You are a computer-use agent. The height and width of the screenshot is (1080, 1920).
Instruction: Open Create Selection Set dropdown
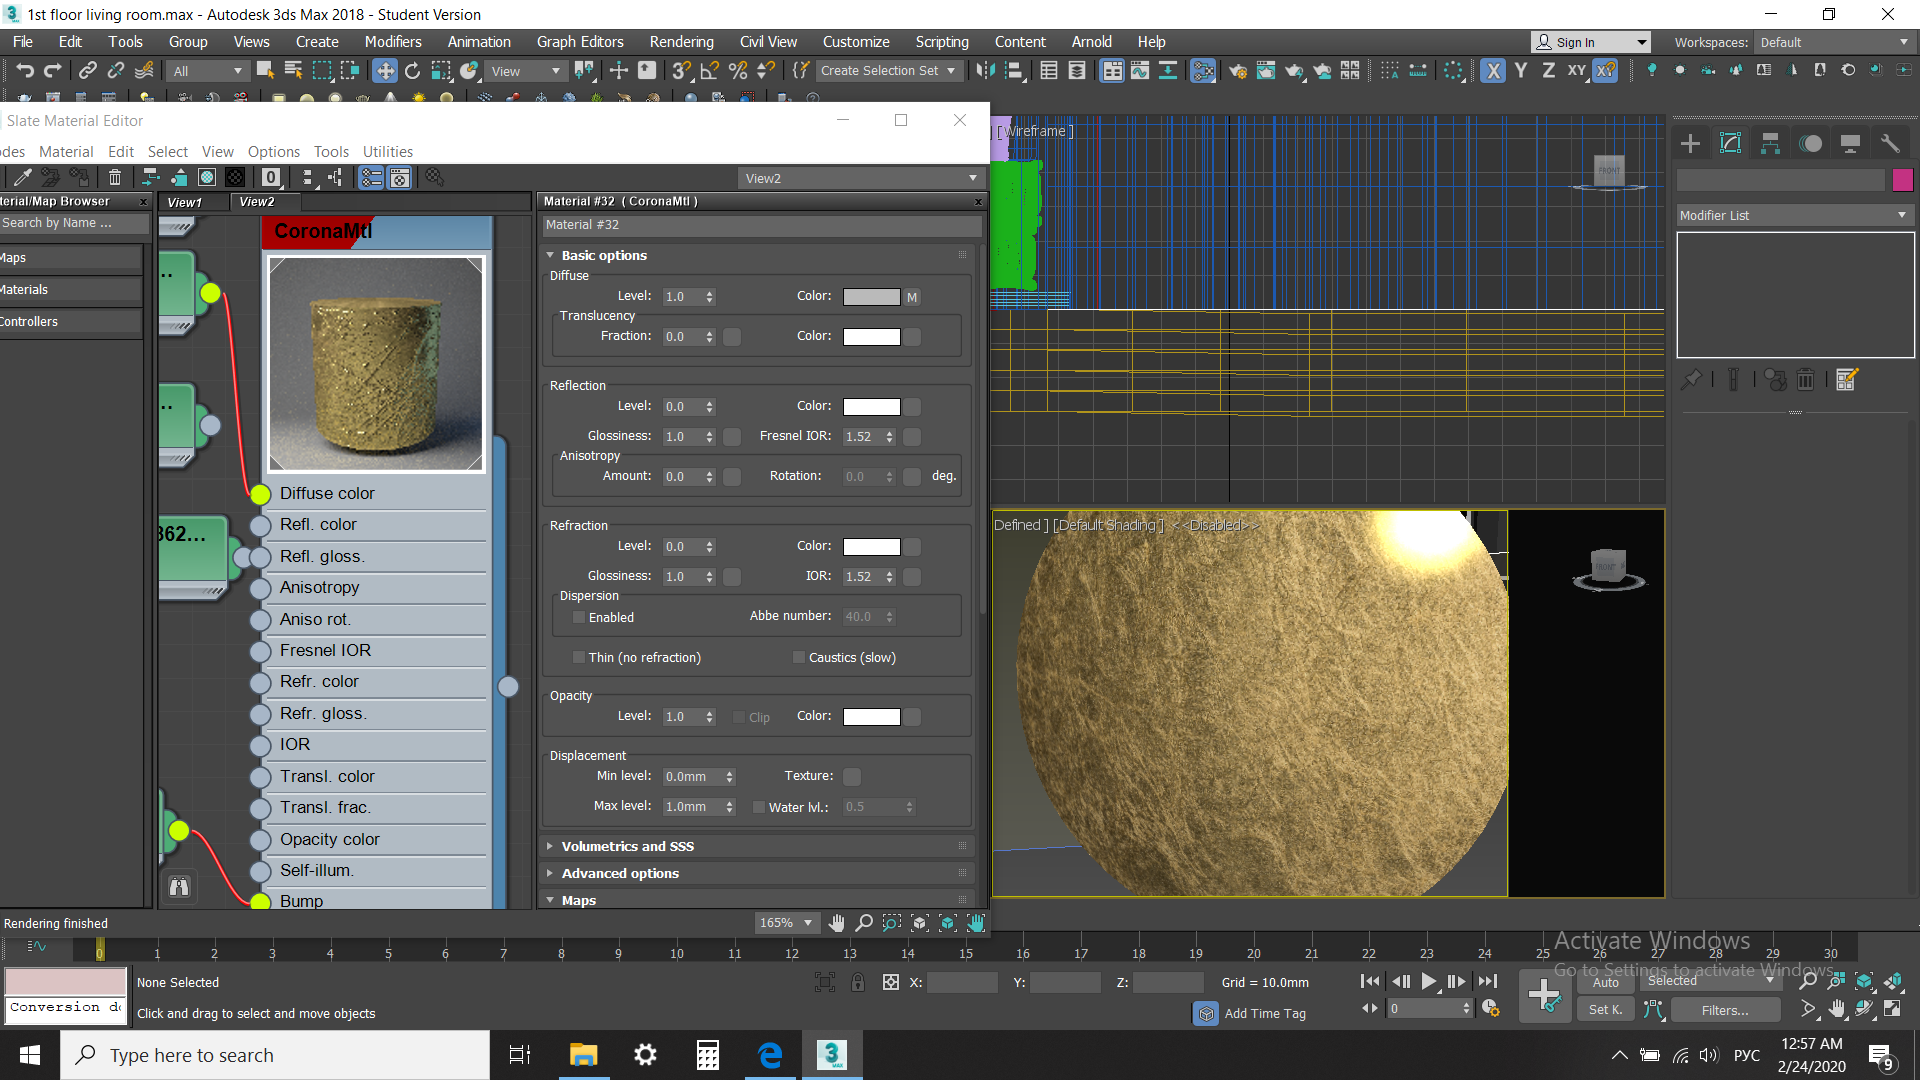[x=889, y=71]
